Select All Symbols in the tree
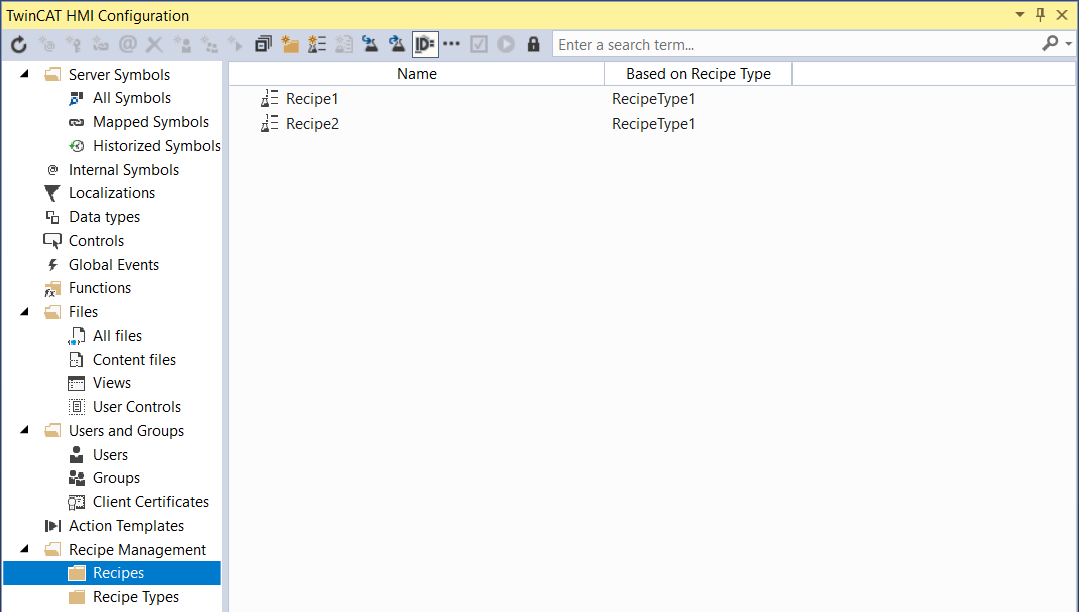Viewport: 1079px width, 612px height. click(131, 98)
